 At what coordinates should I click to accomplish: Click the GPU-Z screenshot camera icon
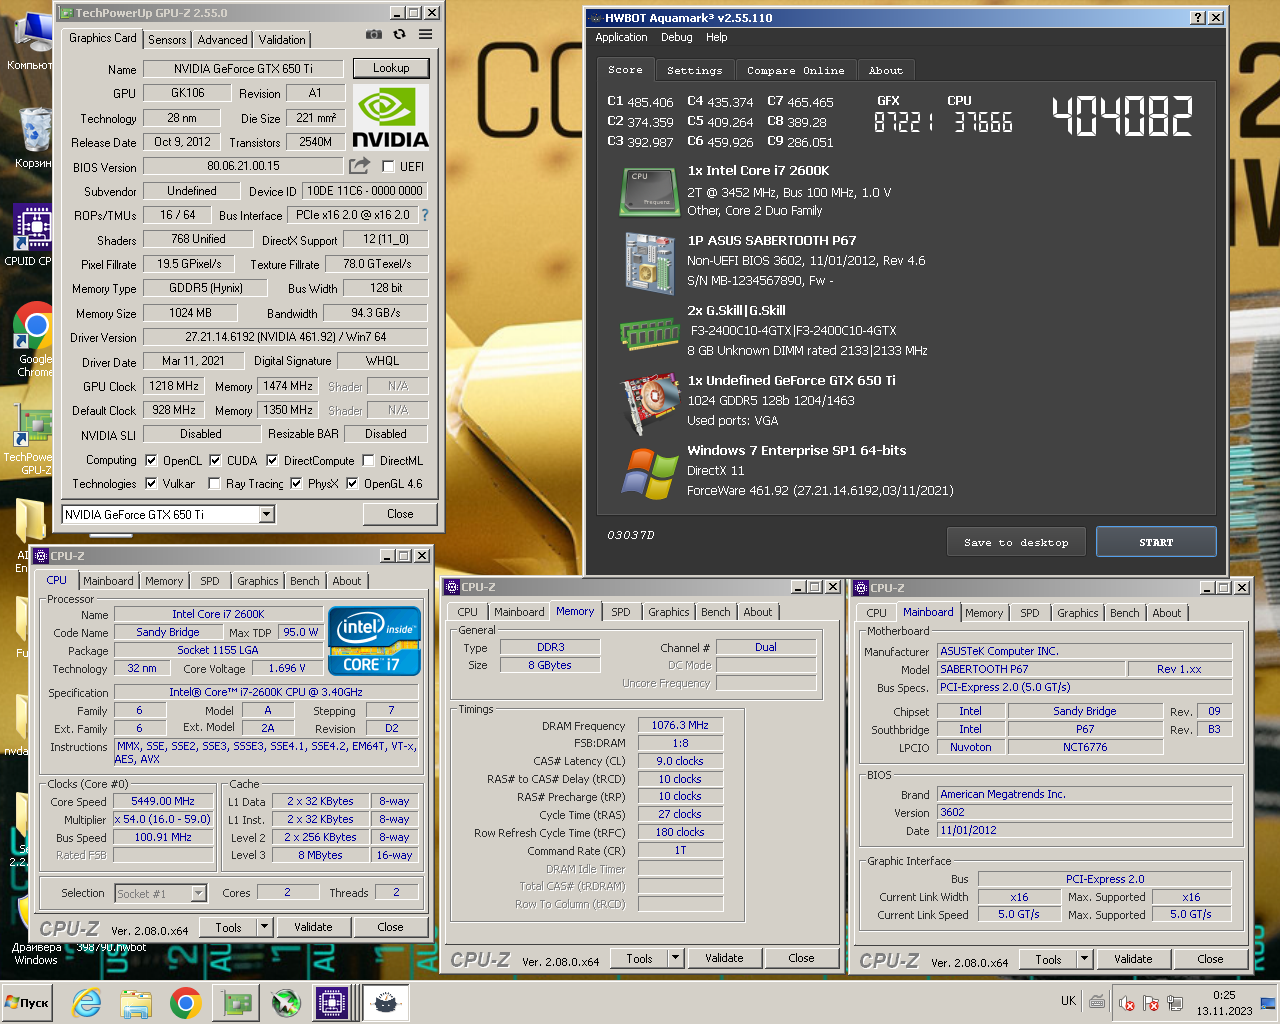click(x=373, y=34)
